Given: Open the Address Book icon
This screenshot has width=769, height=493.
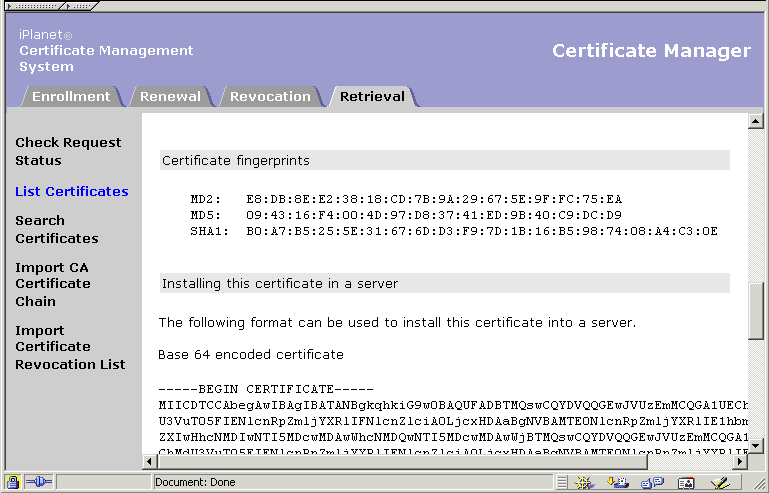Looking at the screenshot, I should (686, 483).
